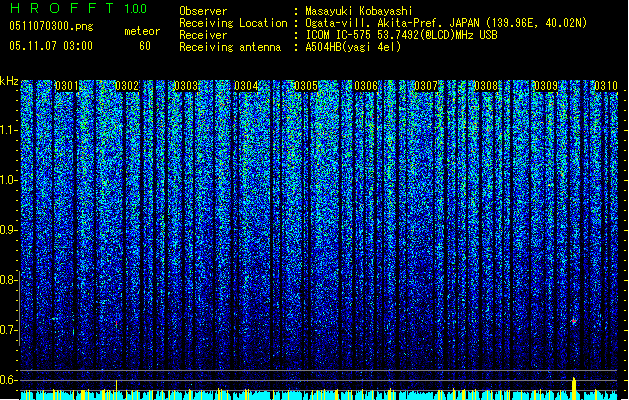
Task: Click the HROFFT 1.0.0 title text
Action: (x=79, y=8)
